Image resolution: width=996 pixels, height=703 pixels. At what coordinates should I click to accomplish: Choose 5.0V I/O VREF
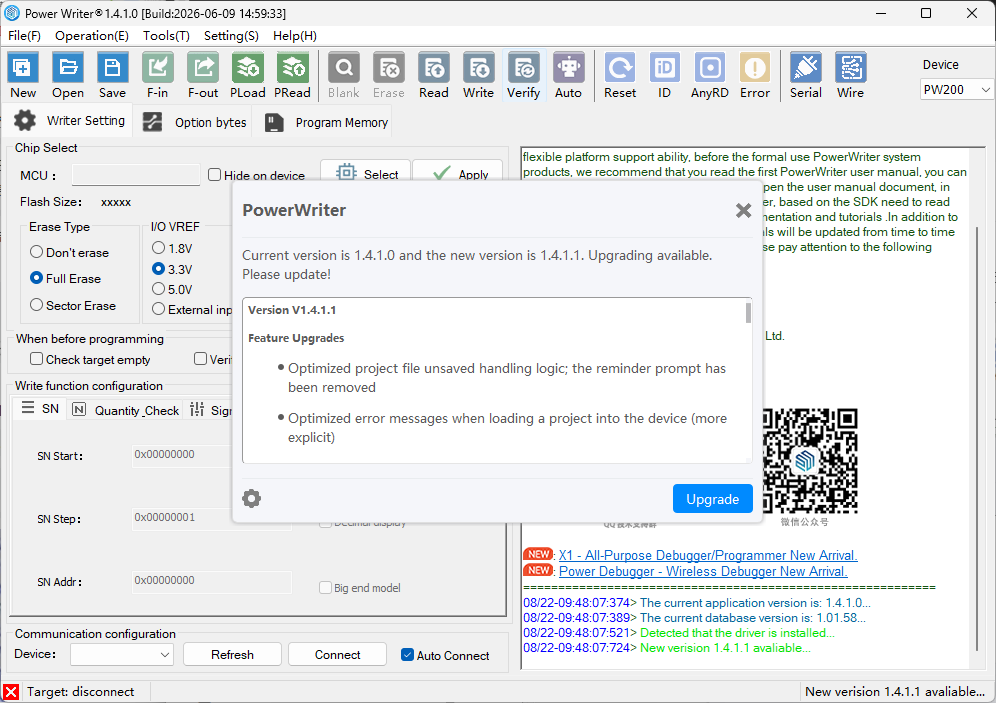(159, 289)
